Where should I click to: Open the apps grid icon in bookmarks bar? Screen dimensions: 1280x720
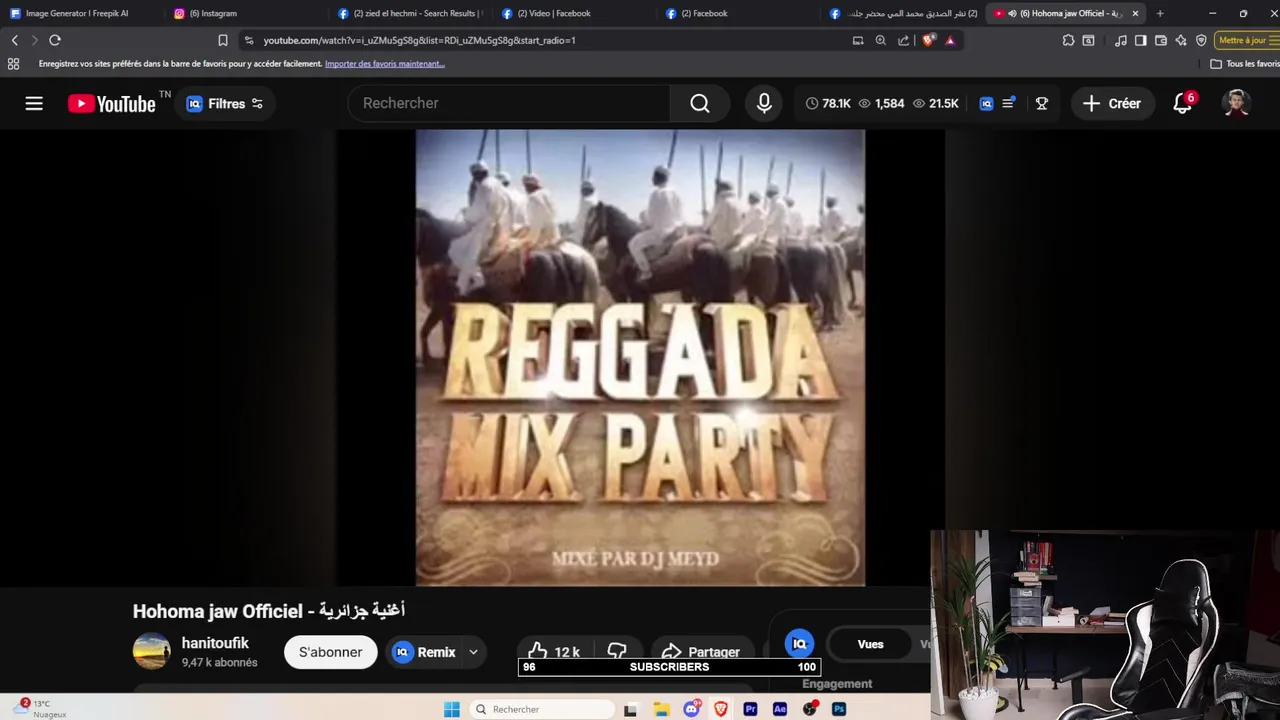click(13, 64)
